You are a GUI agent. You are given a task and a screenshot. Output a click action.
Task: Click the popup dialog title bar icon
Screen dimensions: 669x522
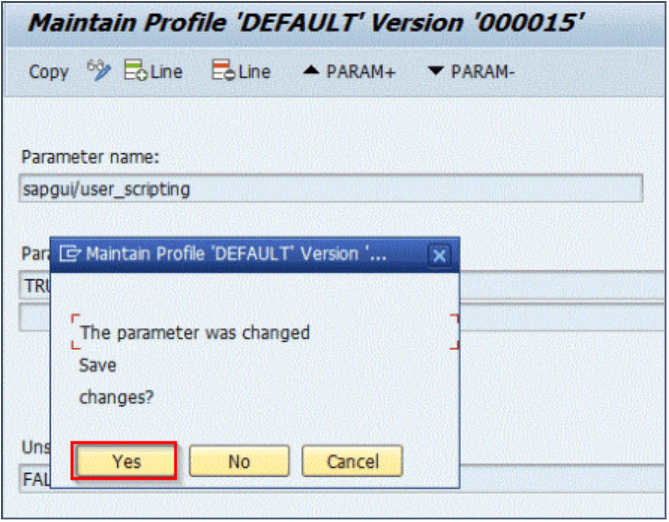tap(69, 254)
